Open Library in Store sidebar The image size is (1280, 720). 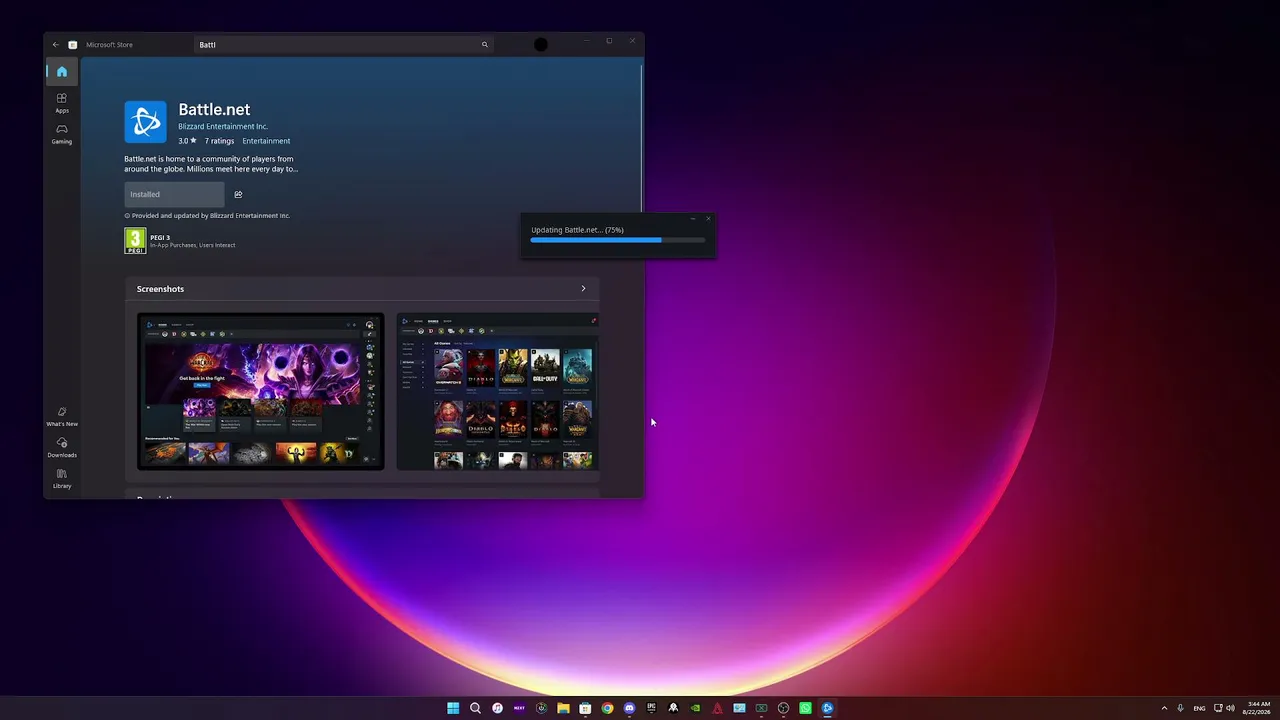pos(62,479)
